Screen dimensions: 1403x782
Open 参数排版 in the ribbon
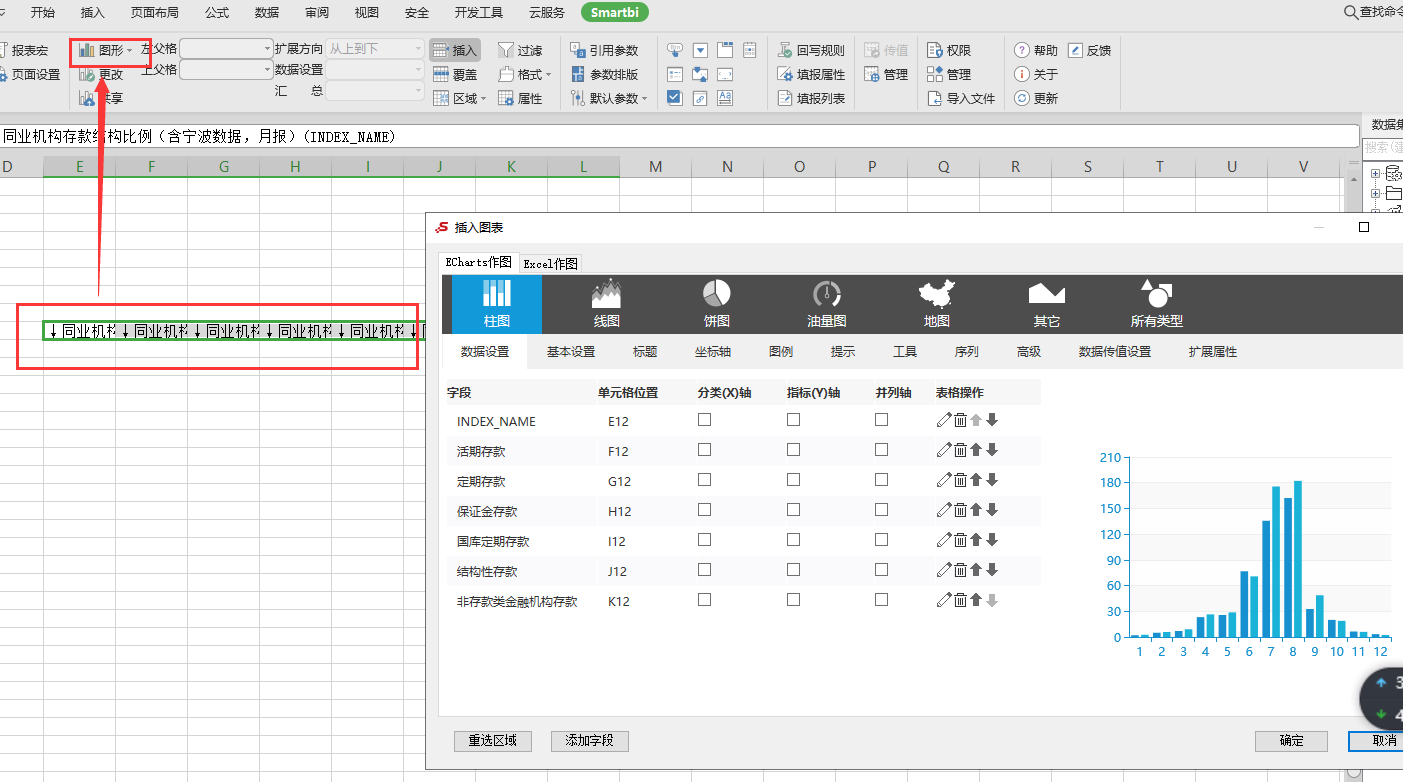(x=604, y=74)
